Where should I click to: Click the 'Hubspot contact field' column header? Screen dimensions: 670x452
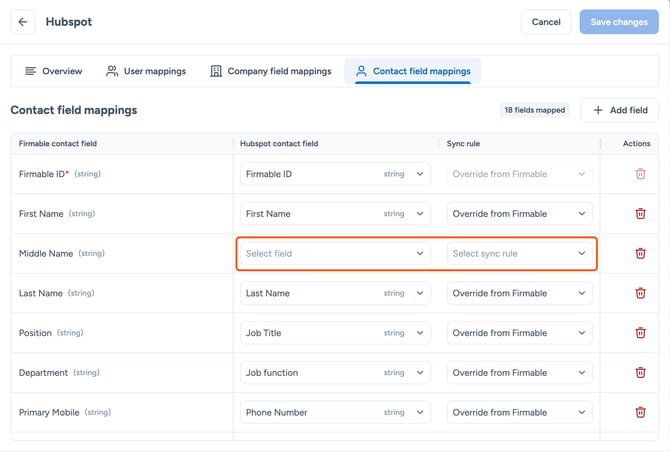coord(279,144)
